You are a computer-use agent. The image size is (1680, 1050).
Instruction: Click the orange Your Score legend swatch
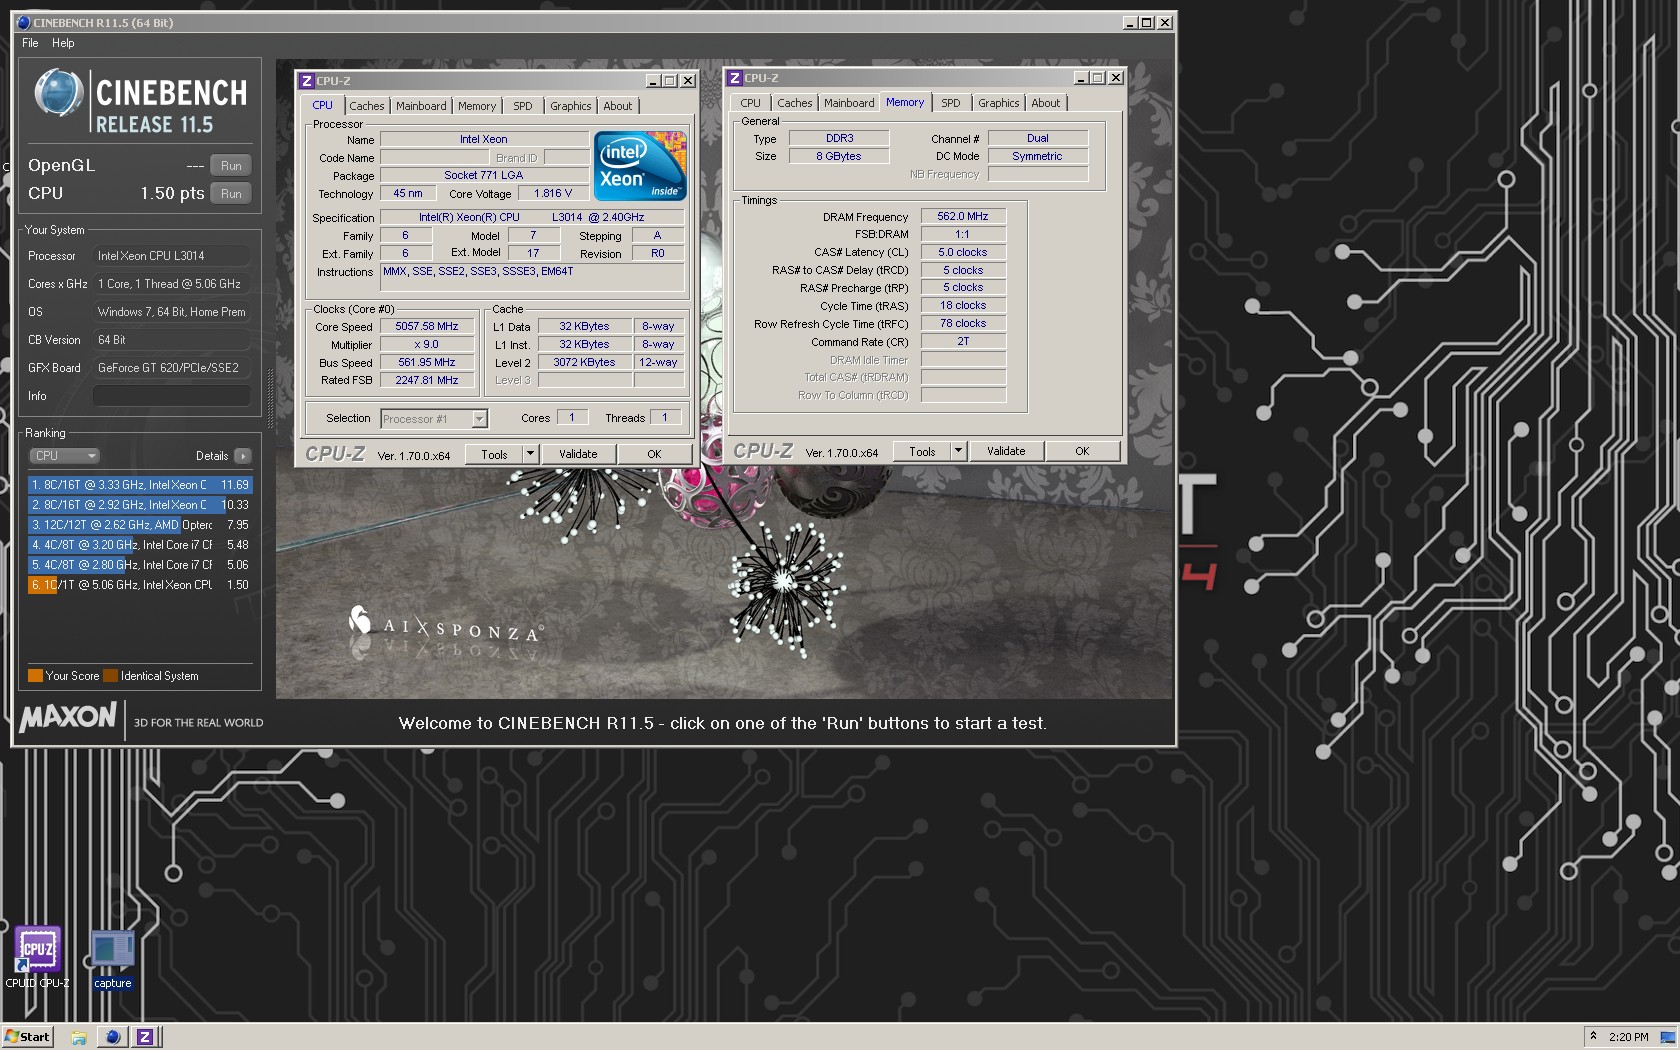tap(35, 676)
